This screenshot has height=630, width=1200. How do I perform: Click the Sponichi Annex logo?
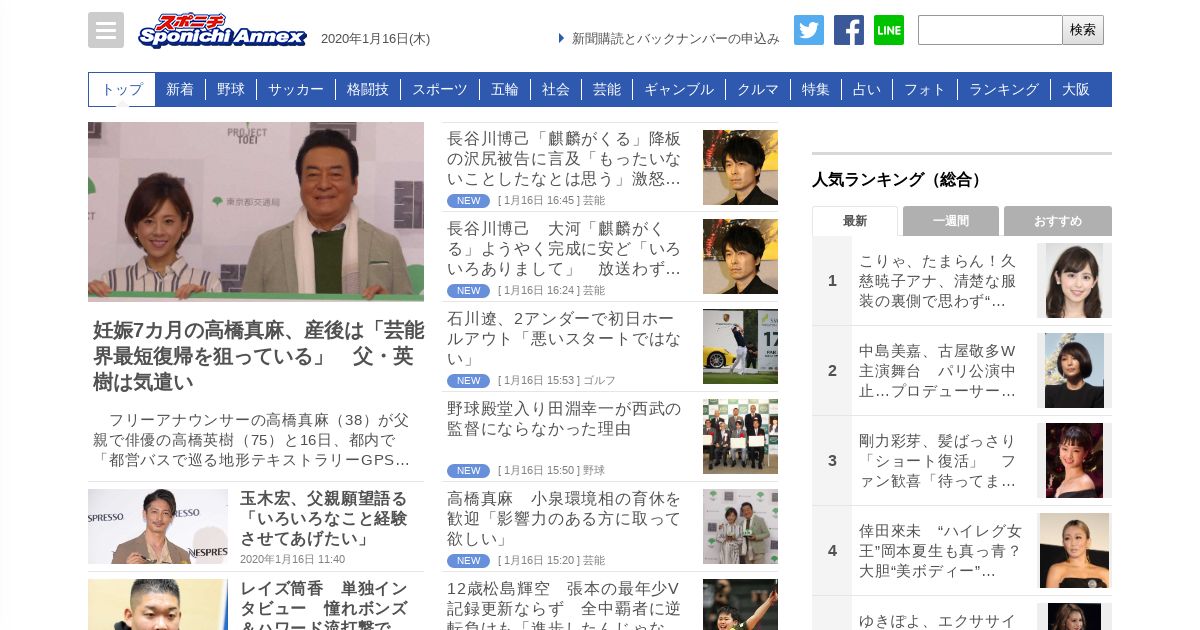[x=222, y=31]
